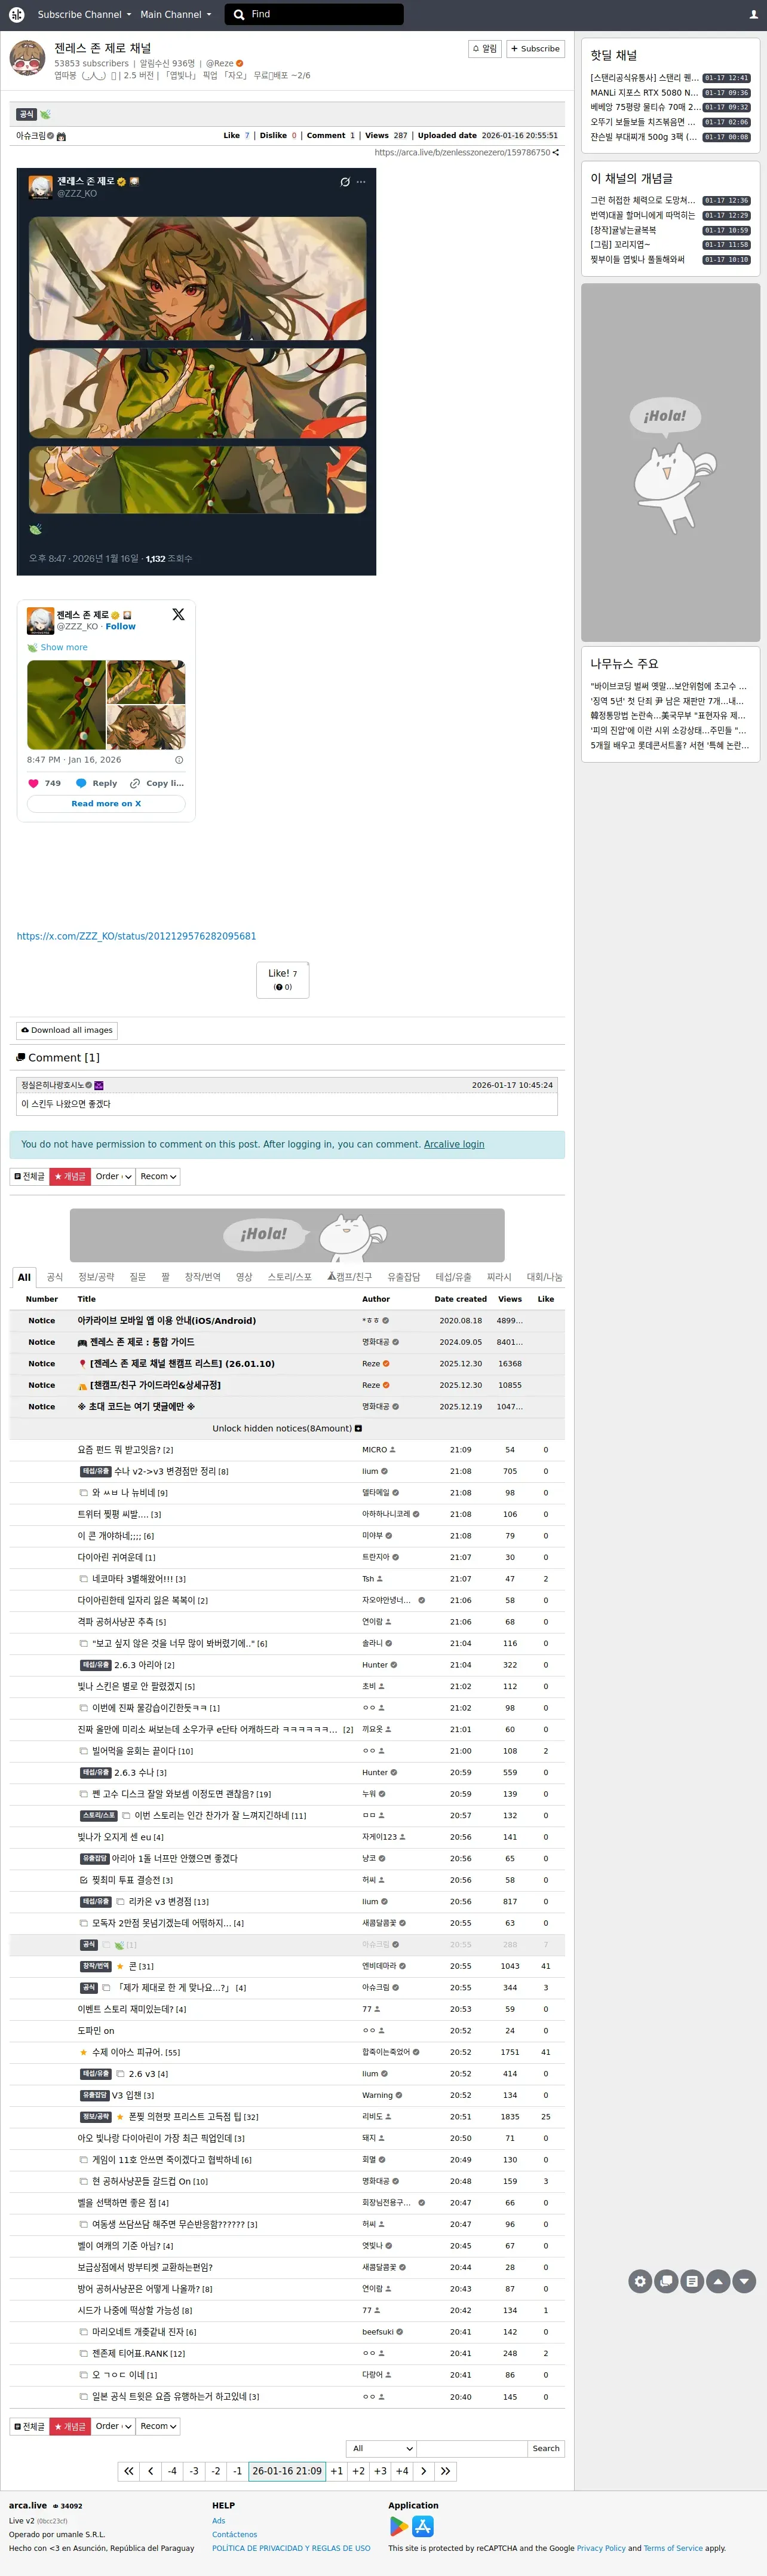Open upper Order dropdown below the comment notice

tap(113, 1177)
